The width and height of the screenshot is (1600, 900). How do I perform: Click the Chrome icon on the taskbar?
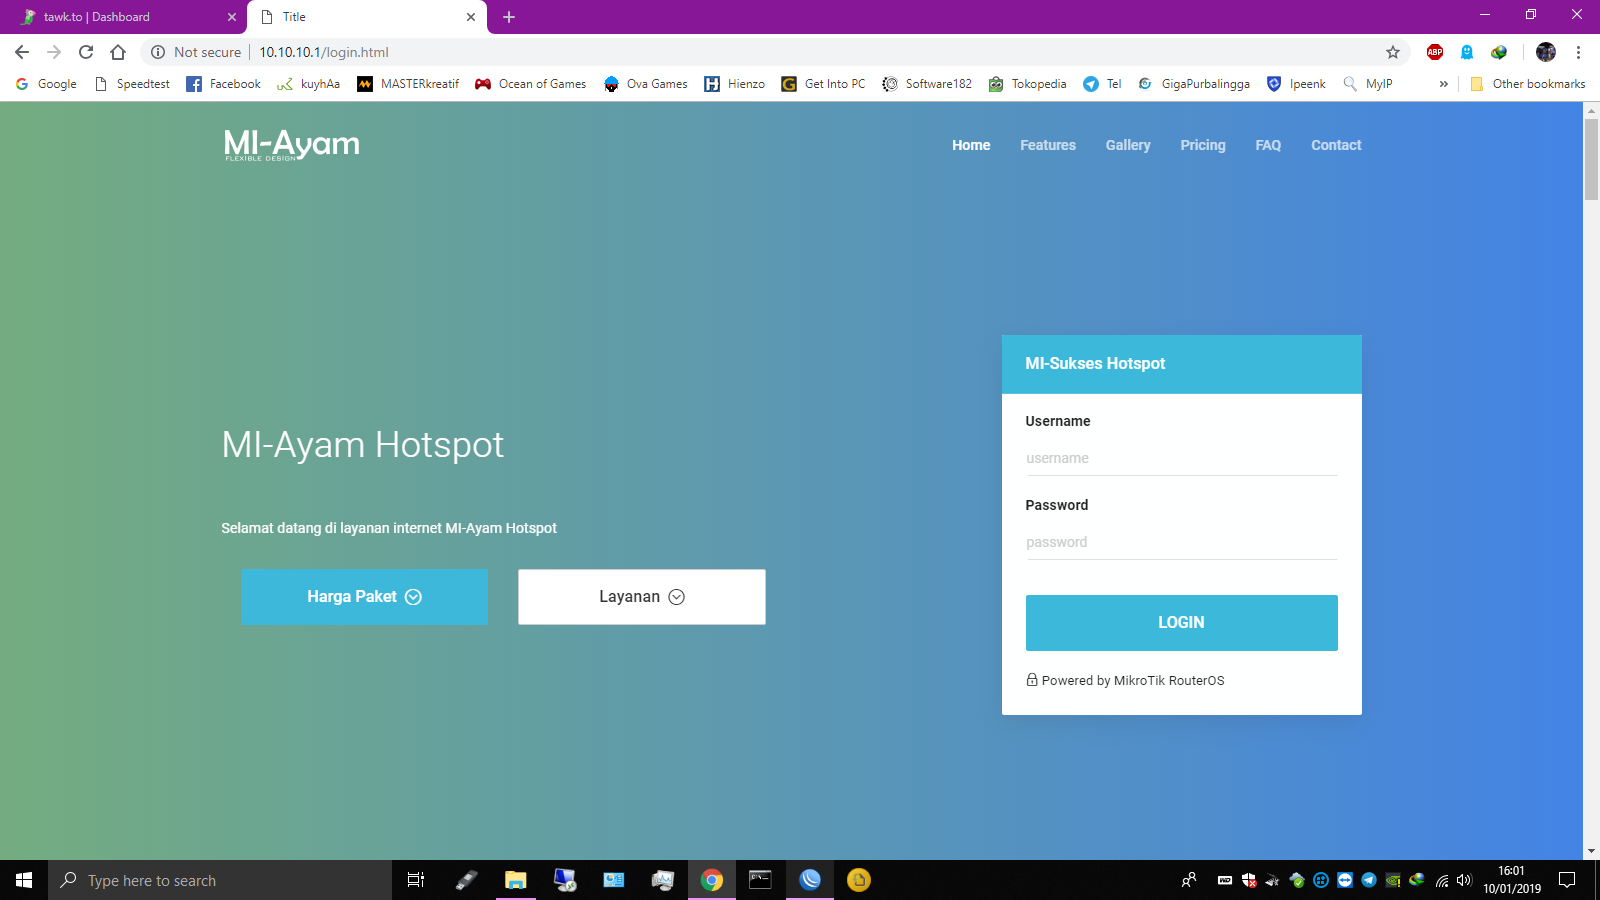click(x=712, y=881)
